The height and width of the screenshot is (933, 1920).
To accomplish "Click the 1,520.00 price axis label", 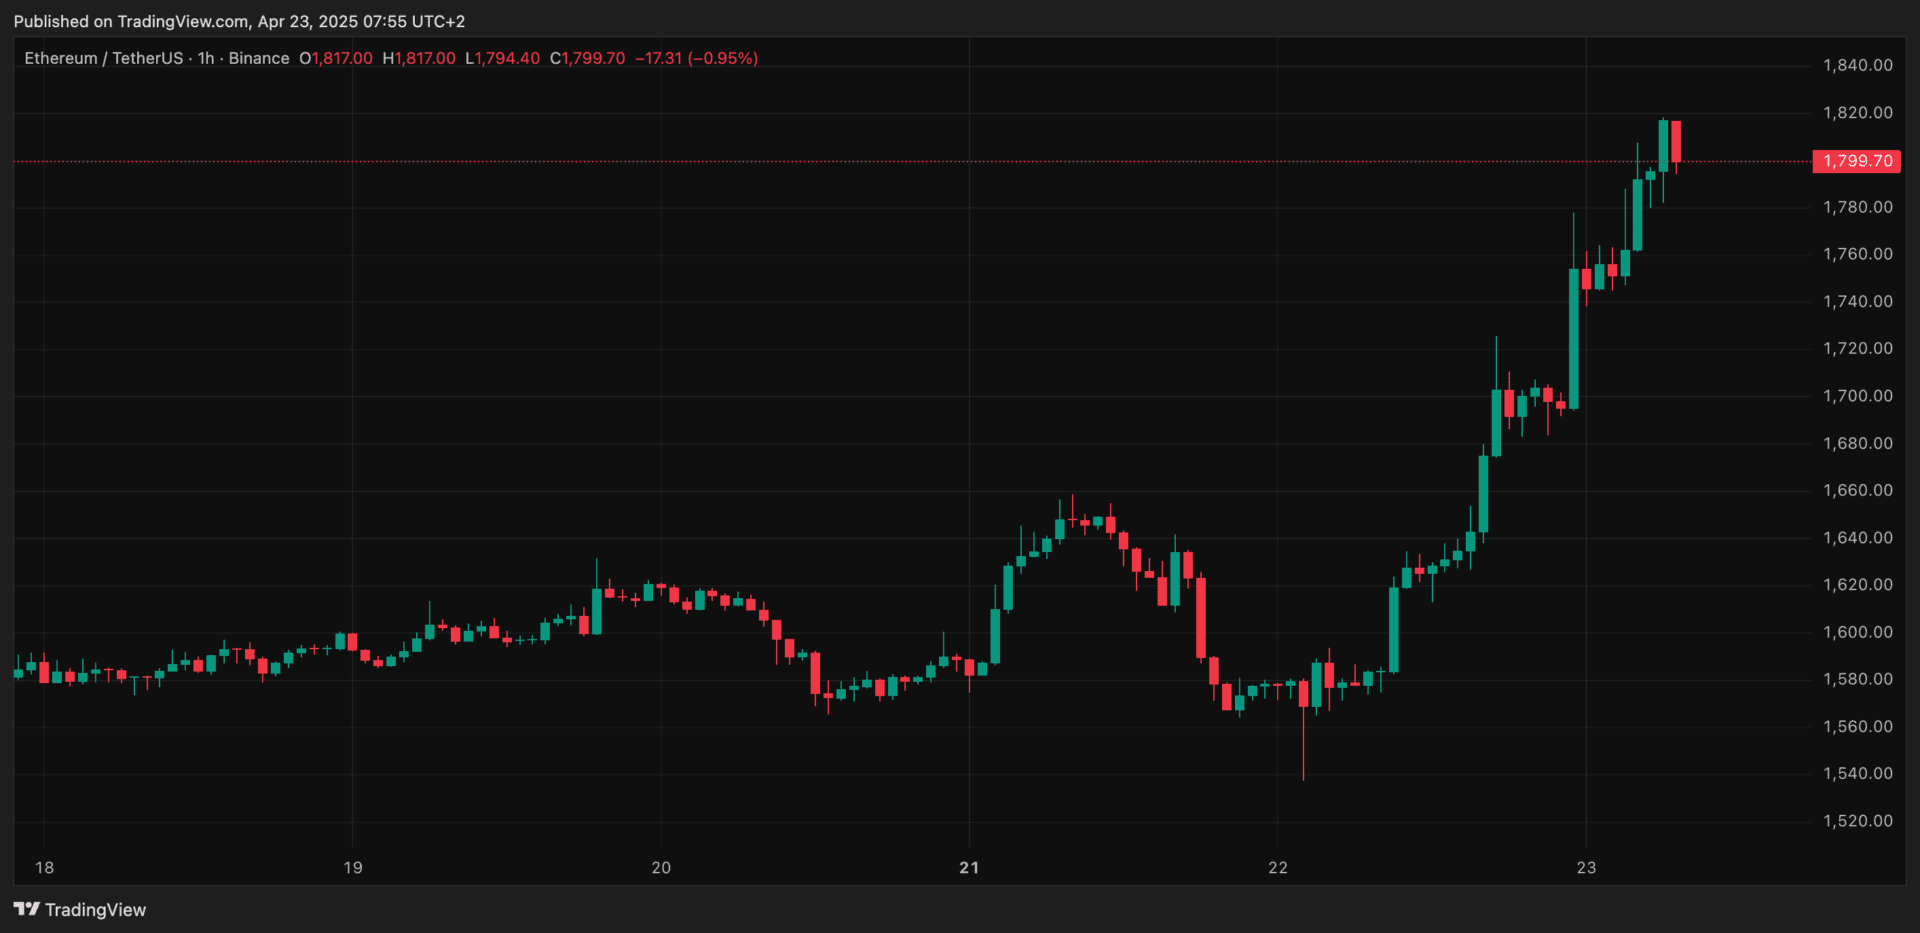I will tap(1857, 821).
